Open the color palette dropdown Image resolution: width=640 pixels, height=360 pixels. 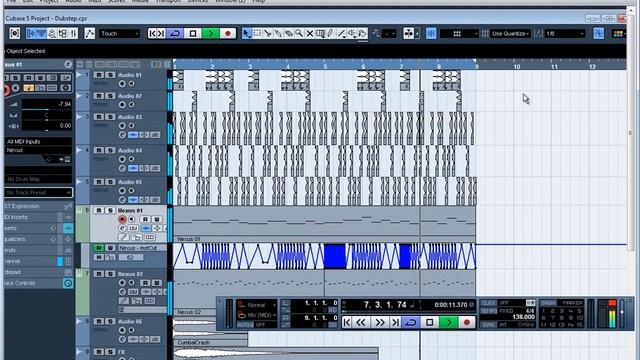619,33
